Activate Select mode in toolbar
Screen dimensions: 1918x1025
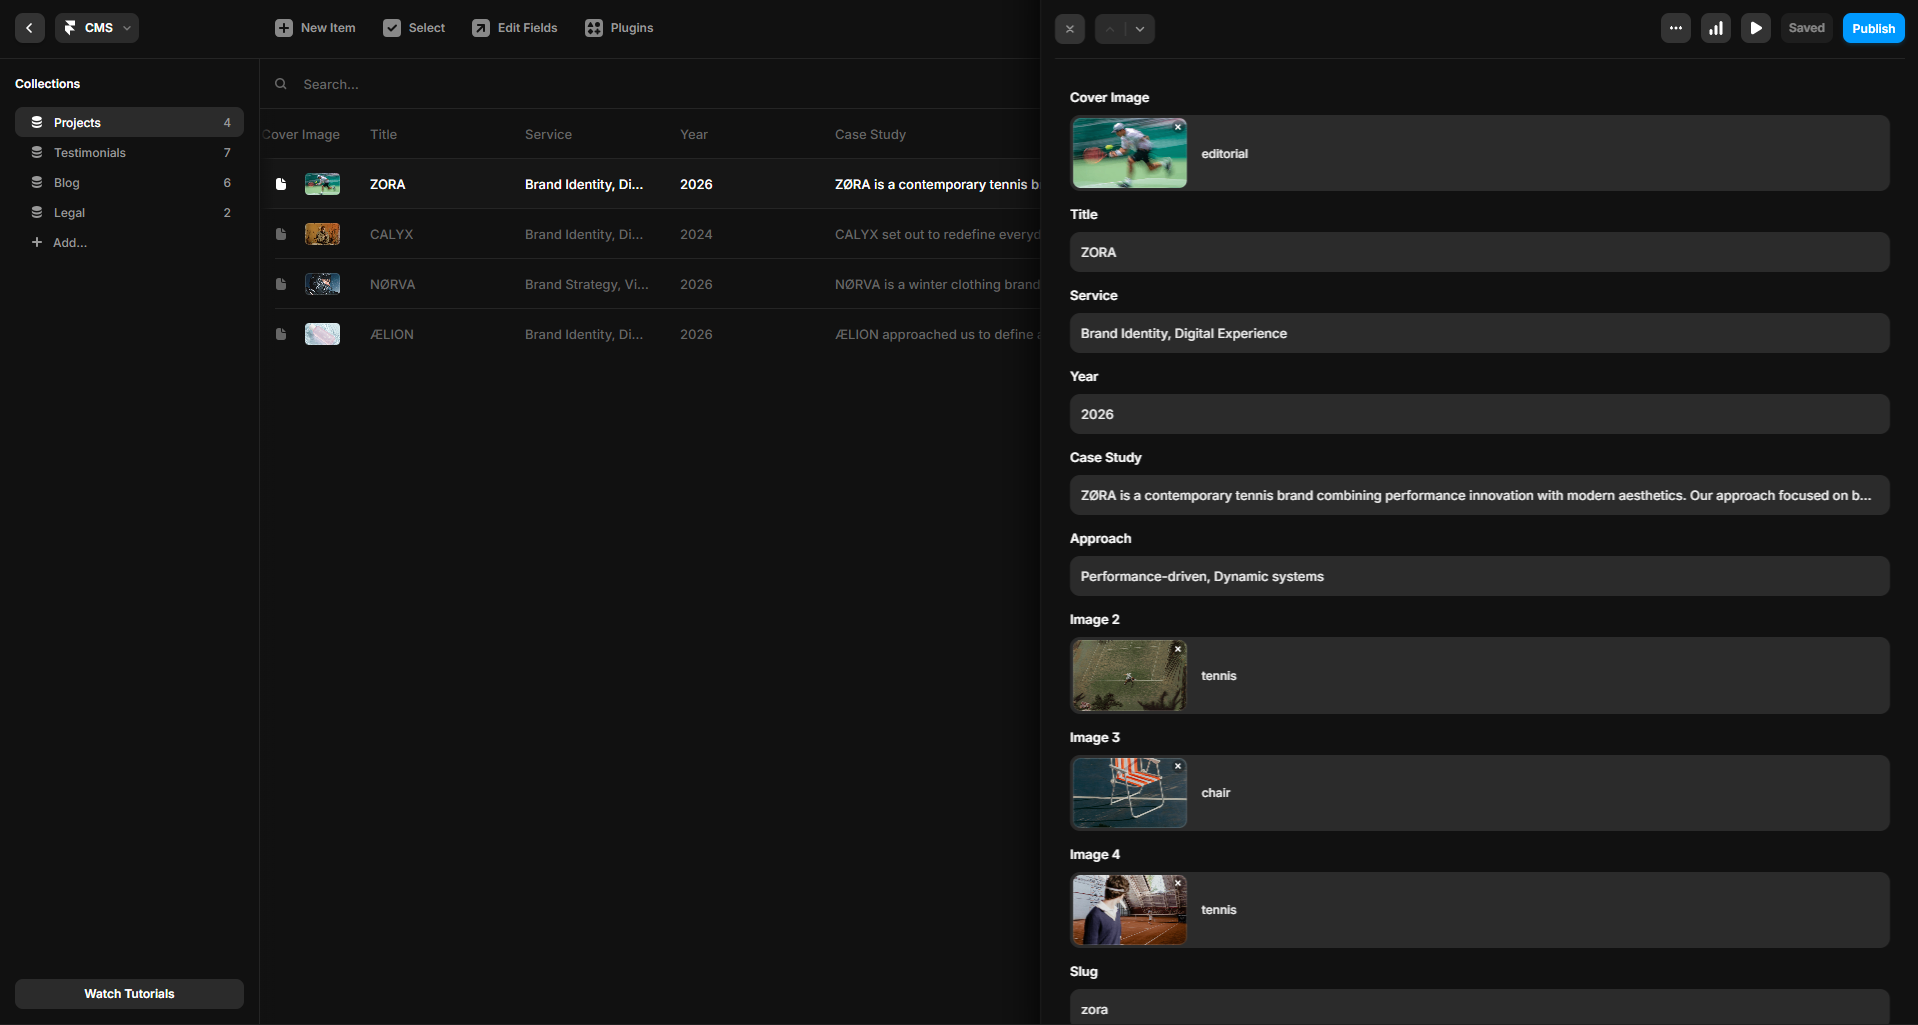414,28
